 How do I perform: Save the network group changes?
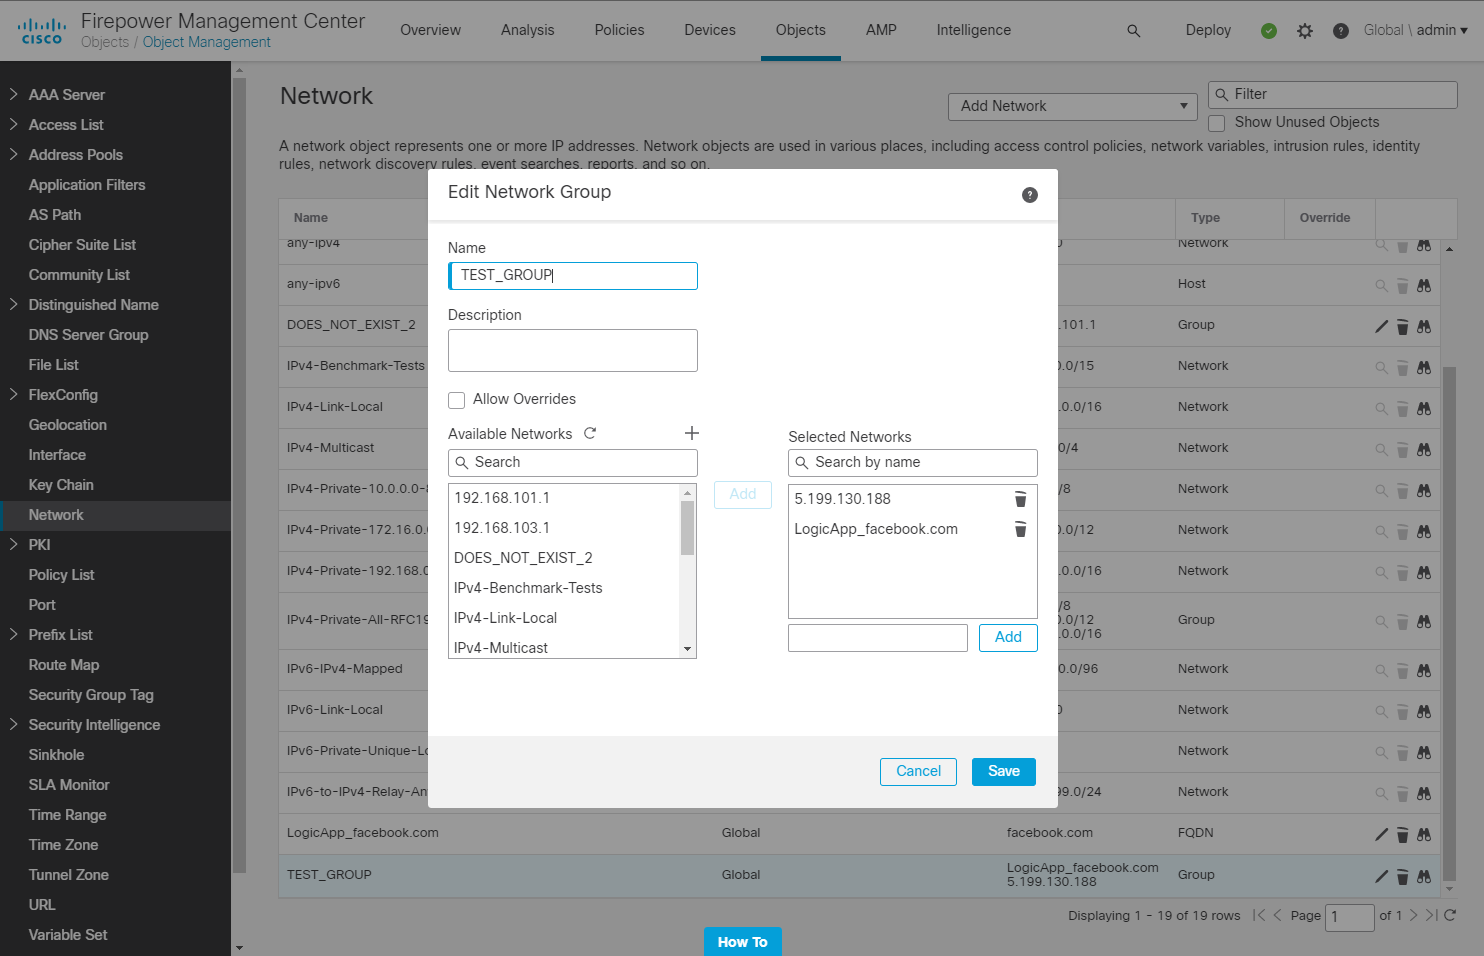[1003, 771]
